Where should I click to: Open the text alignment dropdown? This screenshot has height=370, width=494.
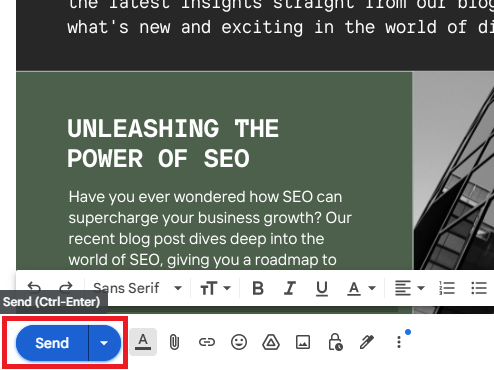coord(410,288)
